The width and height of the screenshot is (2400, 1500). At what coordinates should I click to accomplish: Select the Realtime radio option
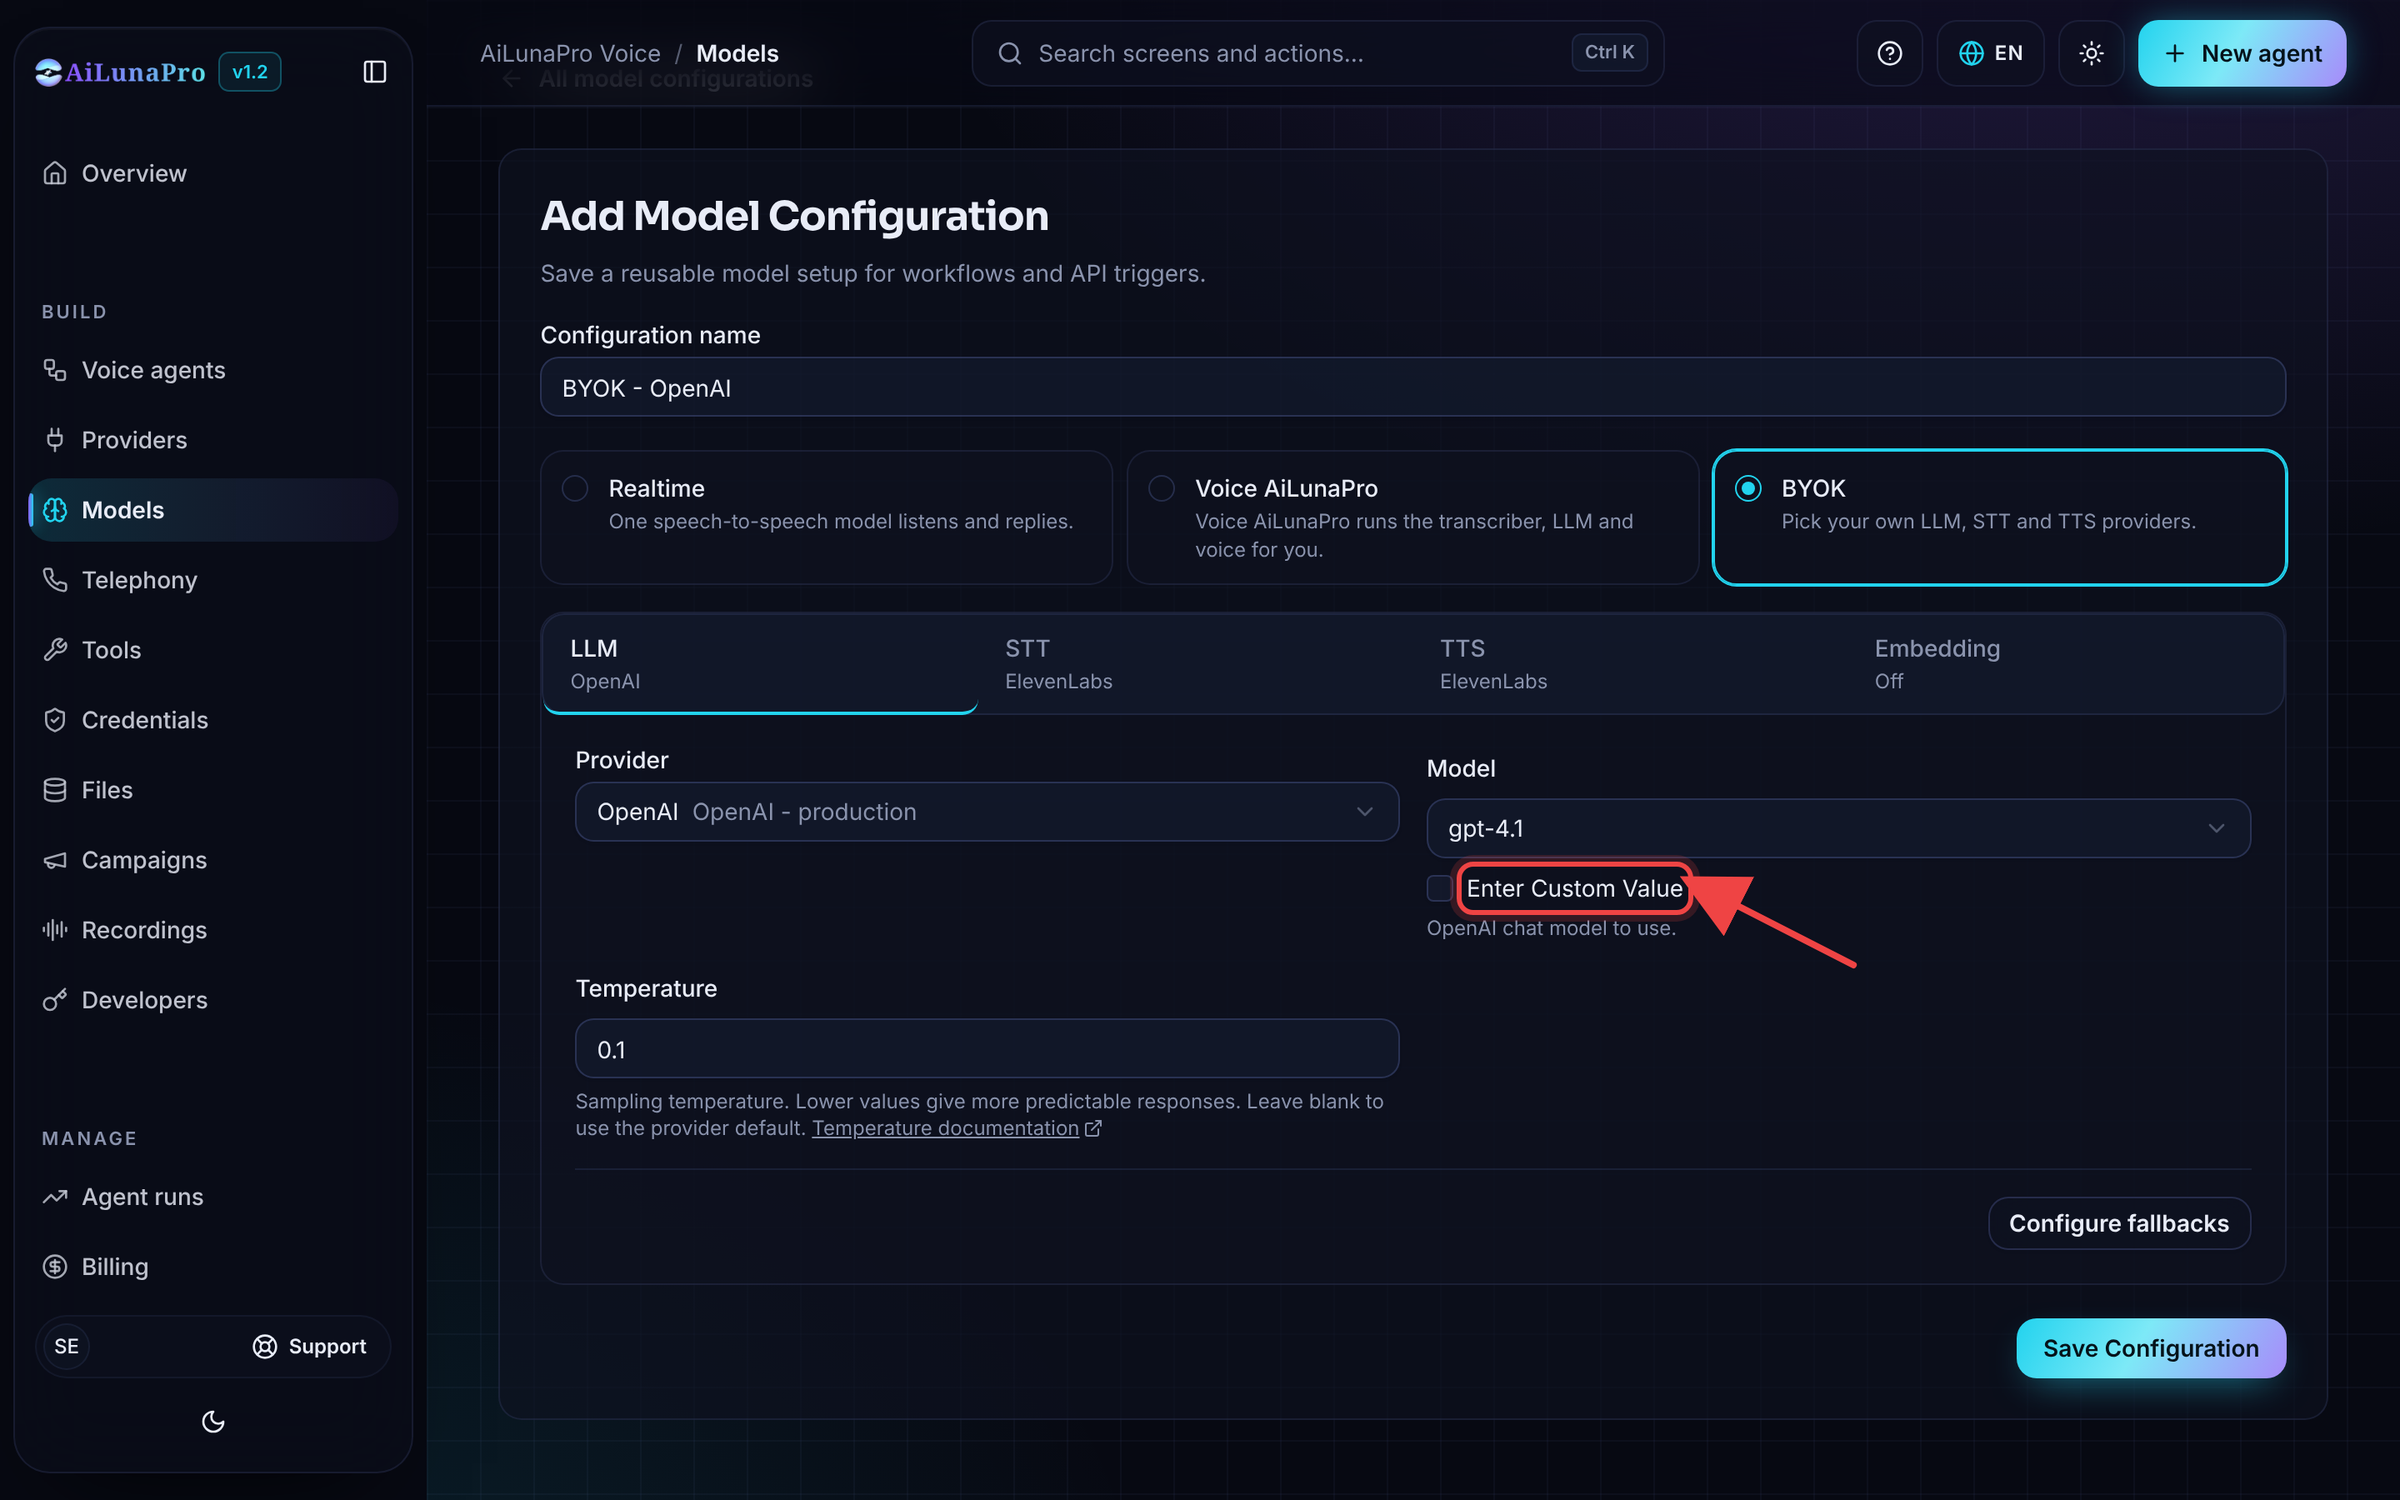pyautogui.click(x=575, y=488)
